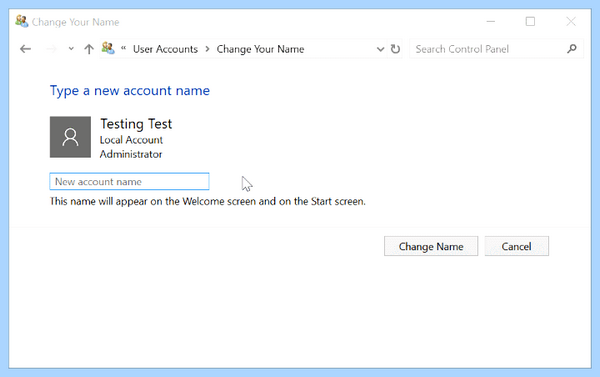Screen dimensions: 600x377
Task: Cancel the name change
Action: [x=517, y=246]
